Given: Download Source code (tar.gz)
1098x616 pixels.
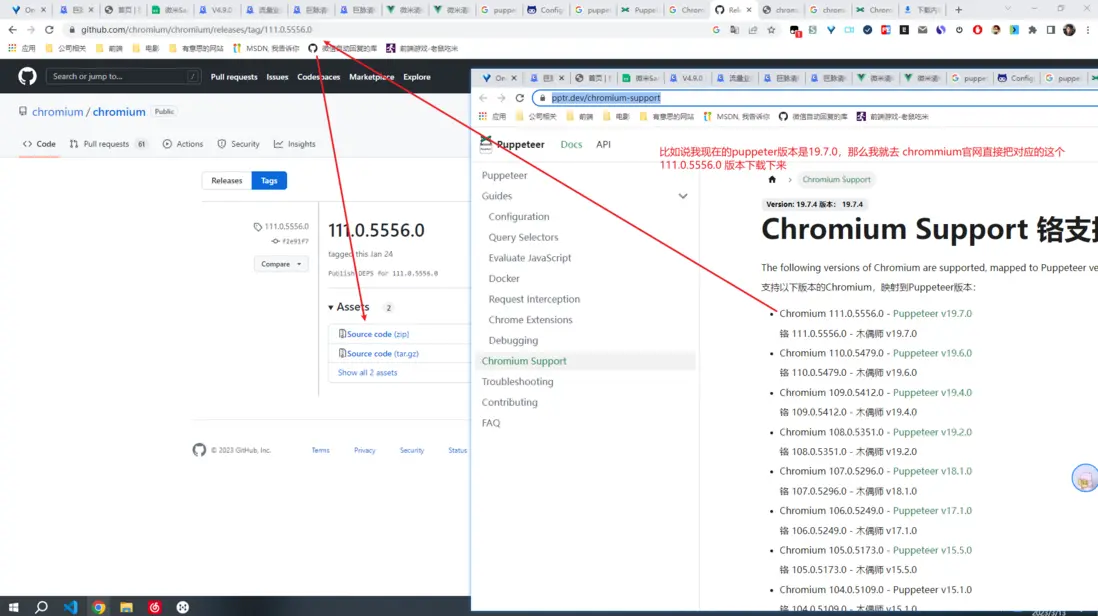Looking at the screenshot, I should coord(382,354).
